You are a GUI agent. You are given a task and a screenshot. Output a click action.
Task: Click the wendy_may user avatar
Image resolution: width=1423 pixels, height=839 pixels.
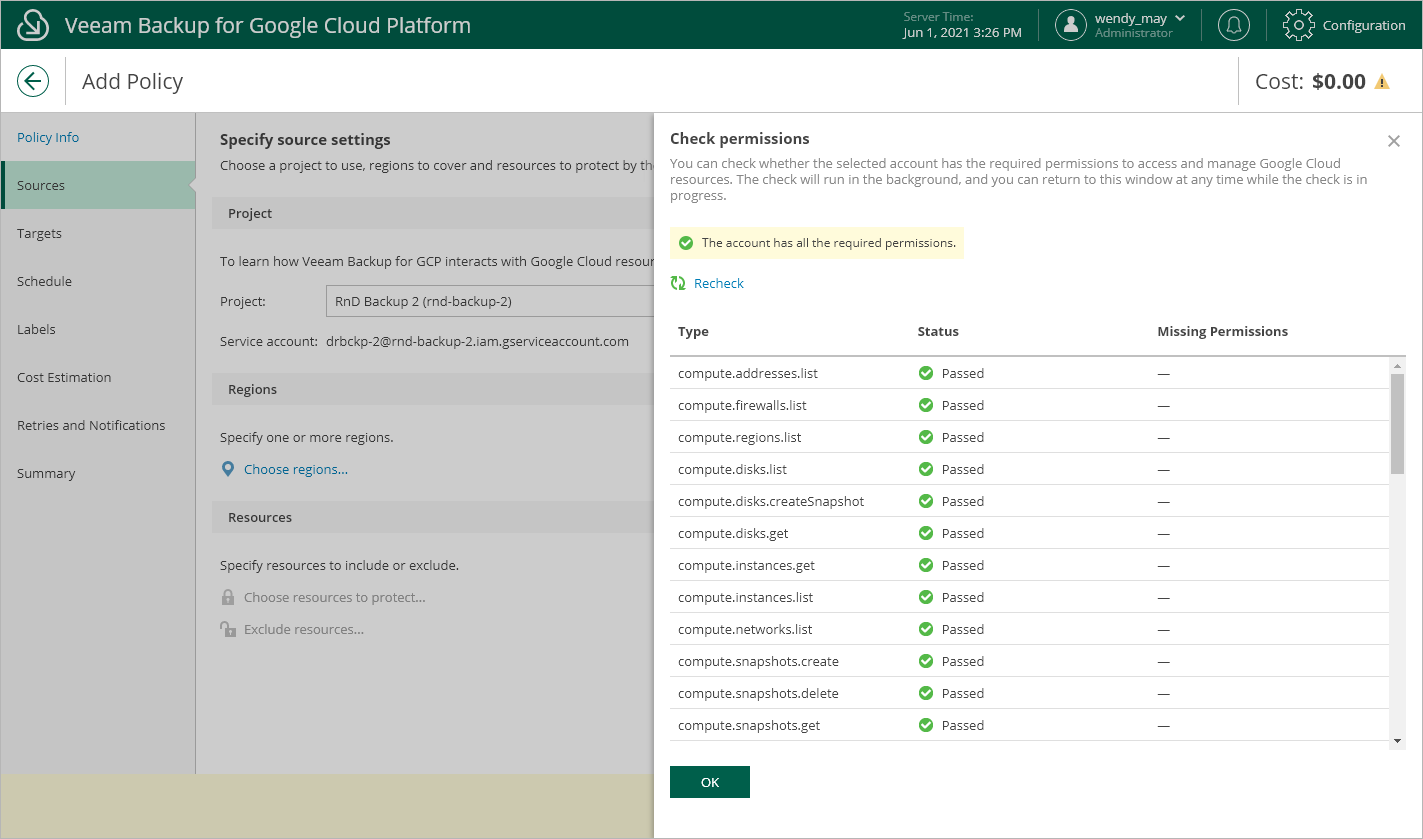(1071, 25)
